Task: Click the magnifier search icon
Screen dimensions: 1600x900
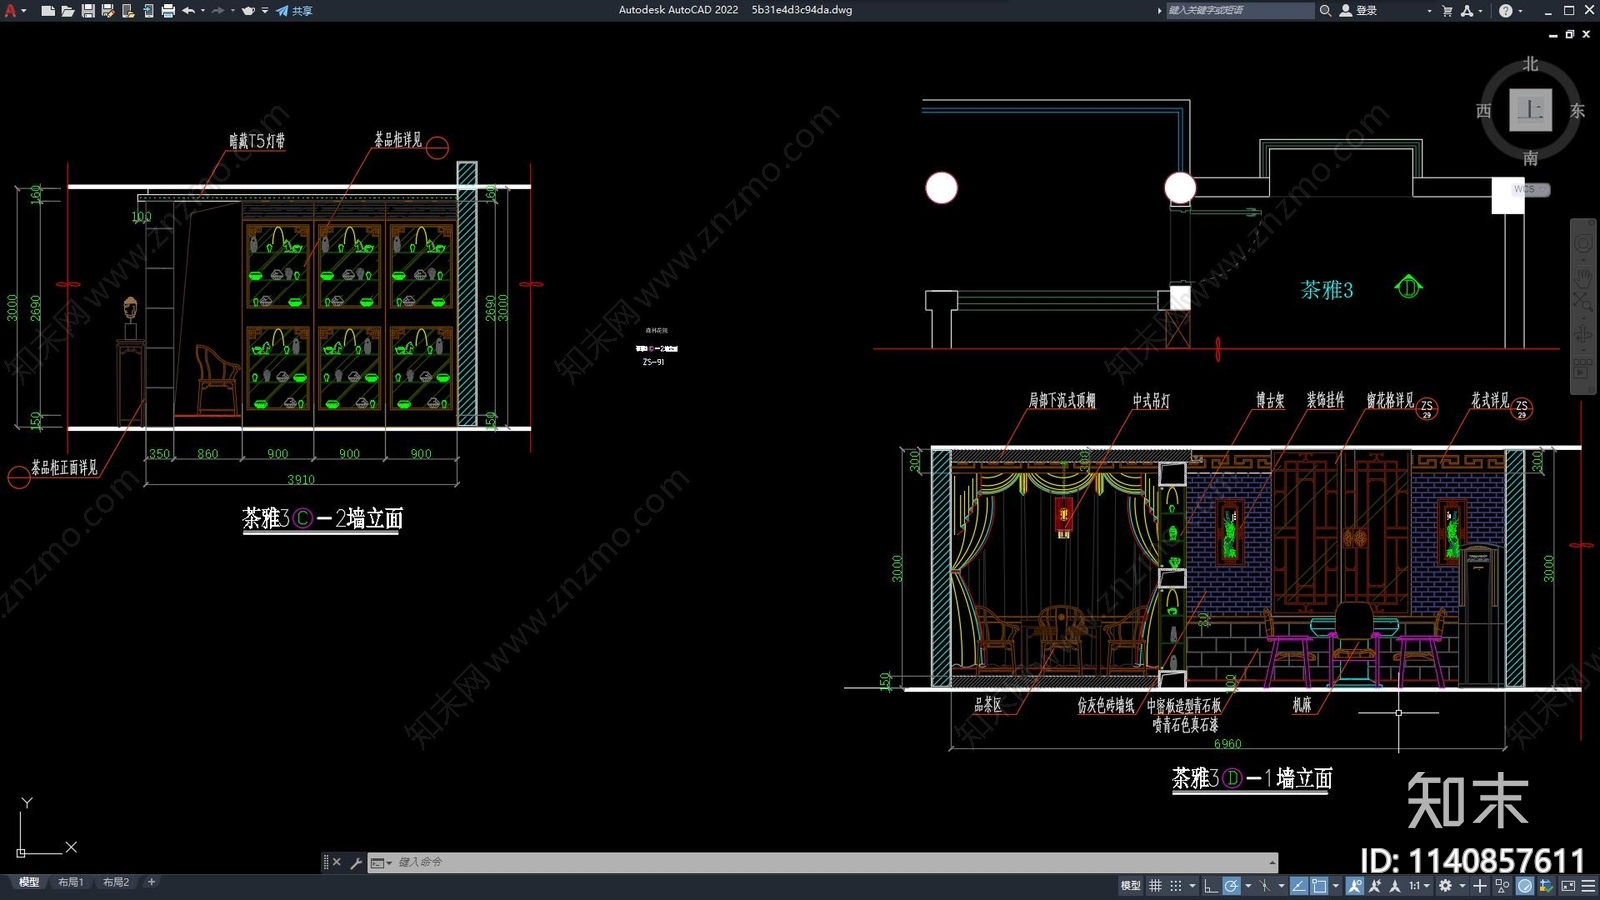Action: [1325, 10]
